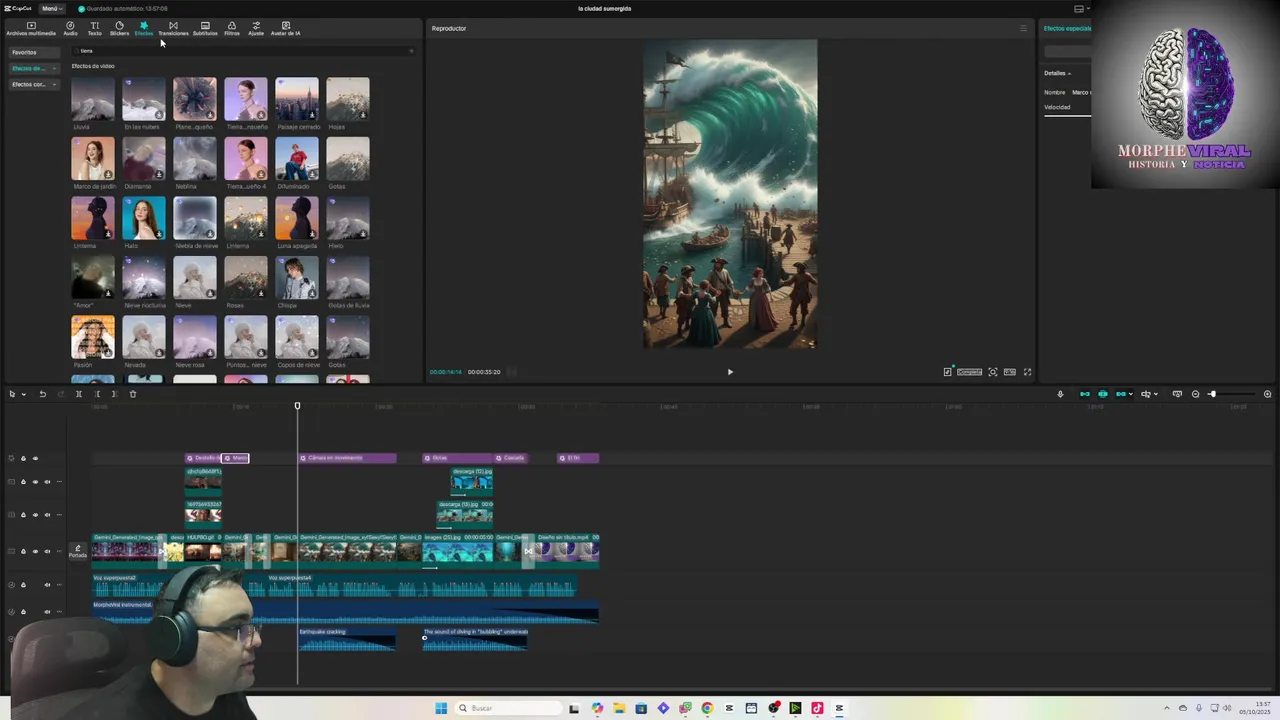Select the En las nubes effect
The image size is (1280, 720).
pos(144,99)
